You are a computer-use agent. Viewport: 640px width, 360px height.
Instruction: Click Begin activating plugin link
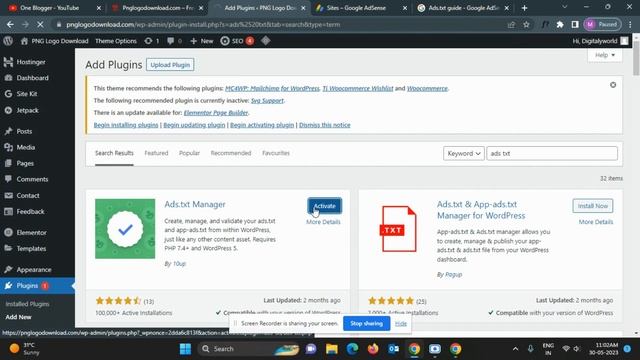(262, 125)
